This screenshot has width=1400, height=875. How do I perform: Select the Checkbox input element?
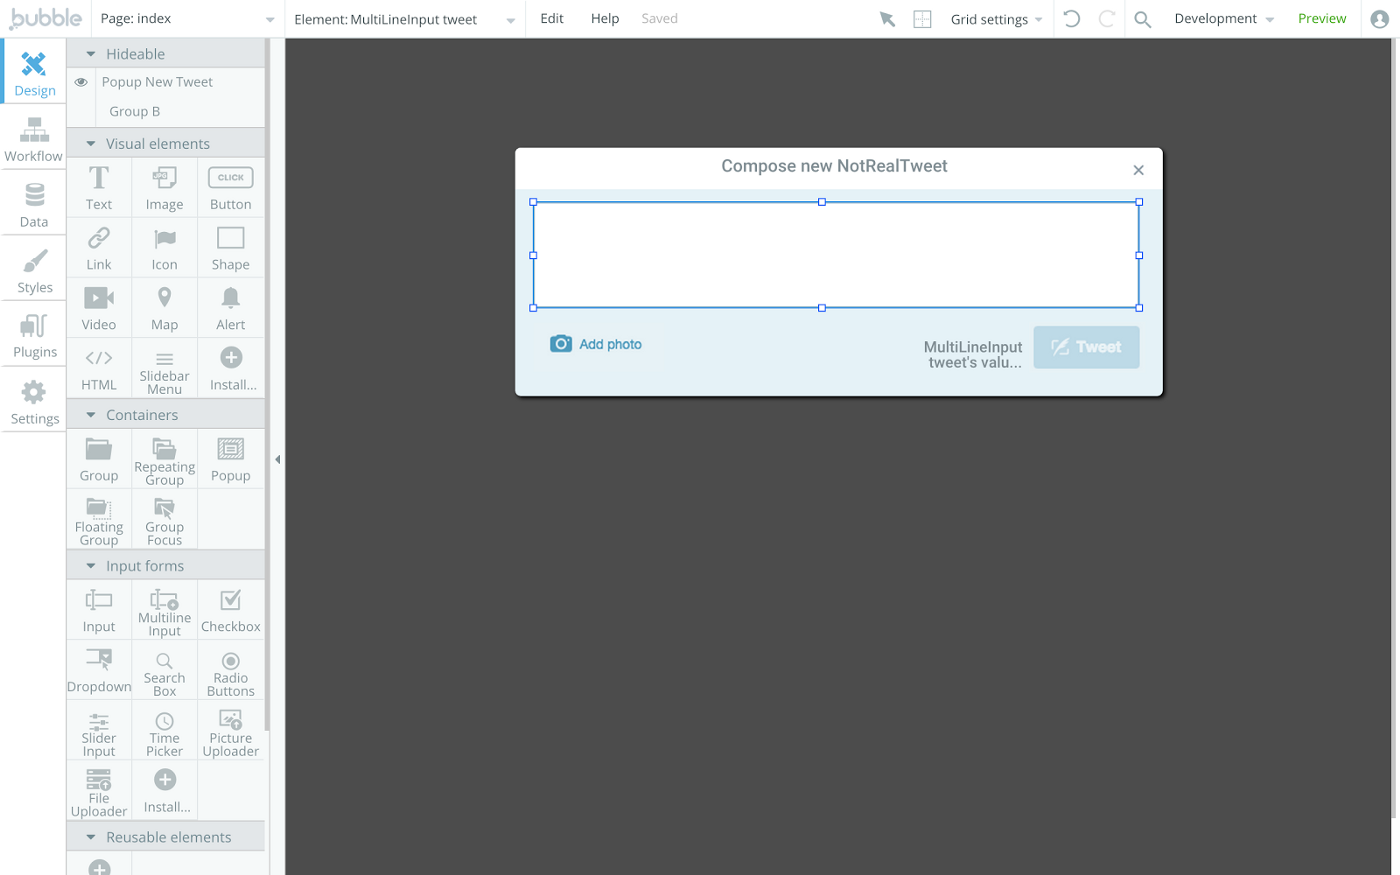pyautogui.click(x=230, y=609)
